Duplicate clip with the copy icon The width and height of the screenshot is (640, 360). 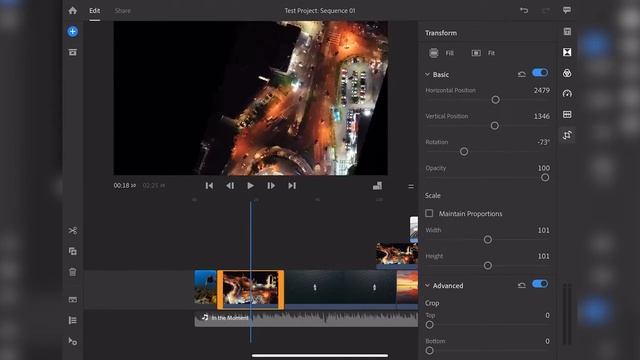73,251
